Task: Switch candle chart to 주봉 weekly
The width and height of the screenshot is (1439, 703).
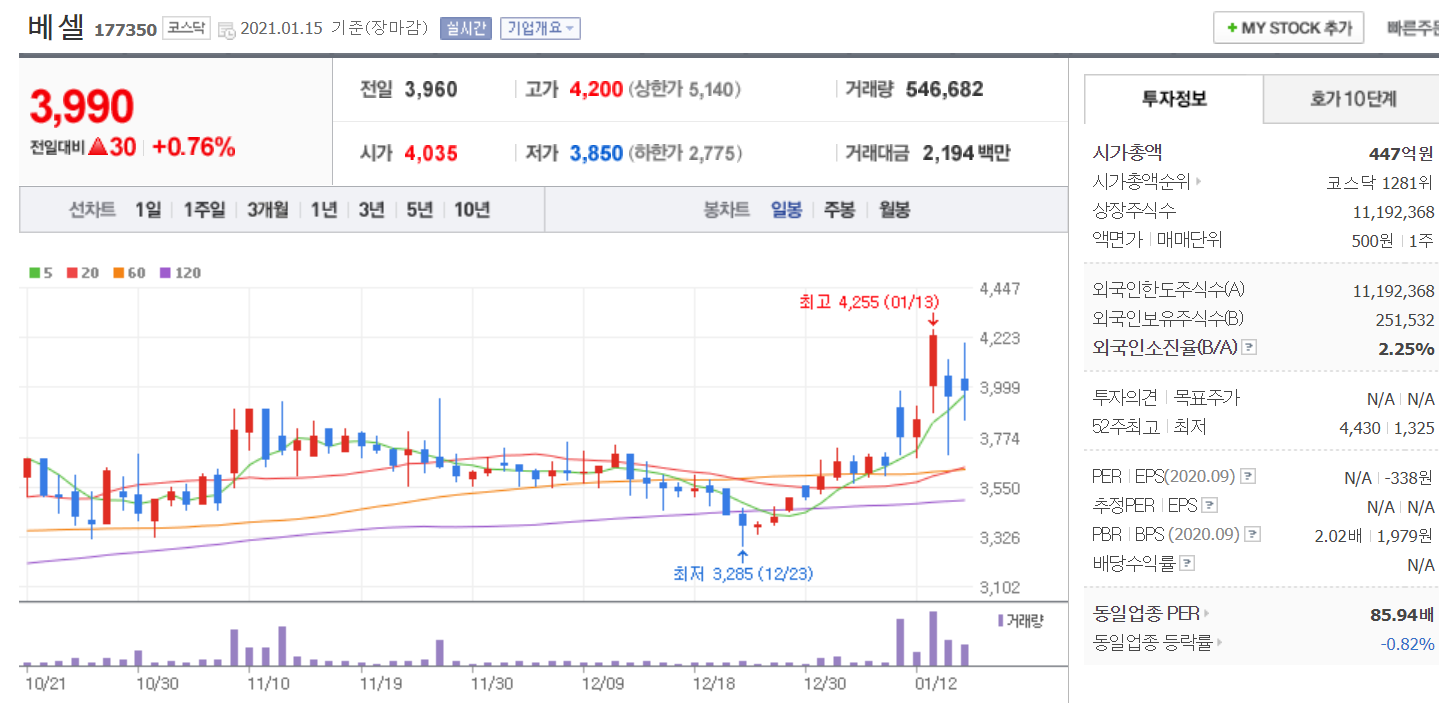Action: point(839,210)
